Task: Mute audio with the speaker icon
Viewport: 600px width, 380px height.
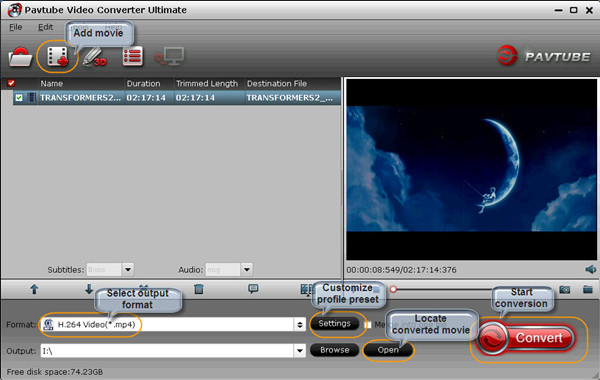Action: tap(590, 269)
